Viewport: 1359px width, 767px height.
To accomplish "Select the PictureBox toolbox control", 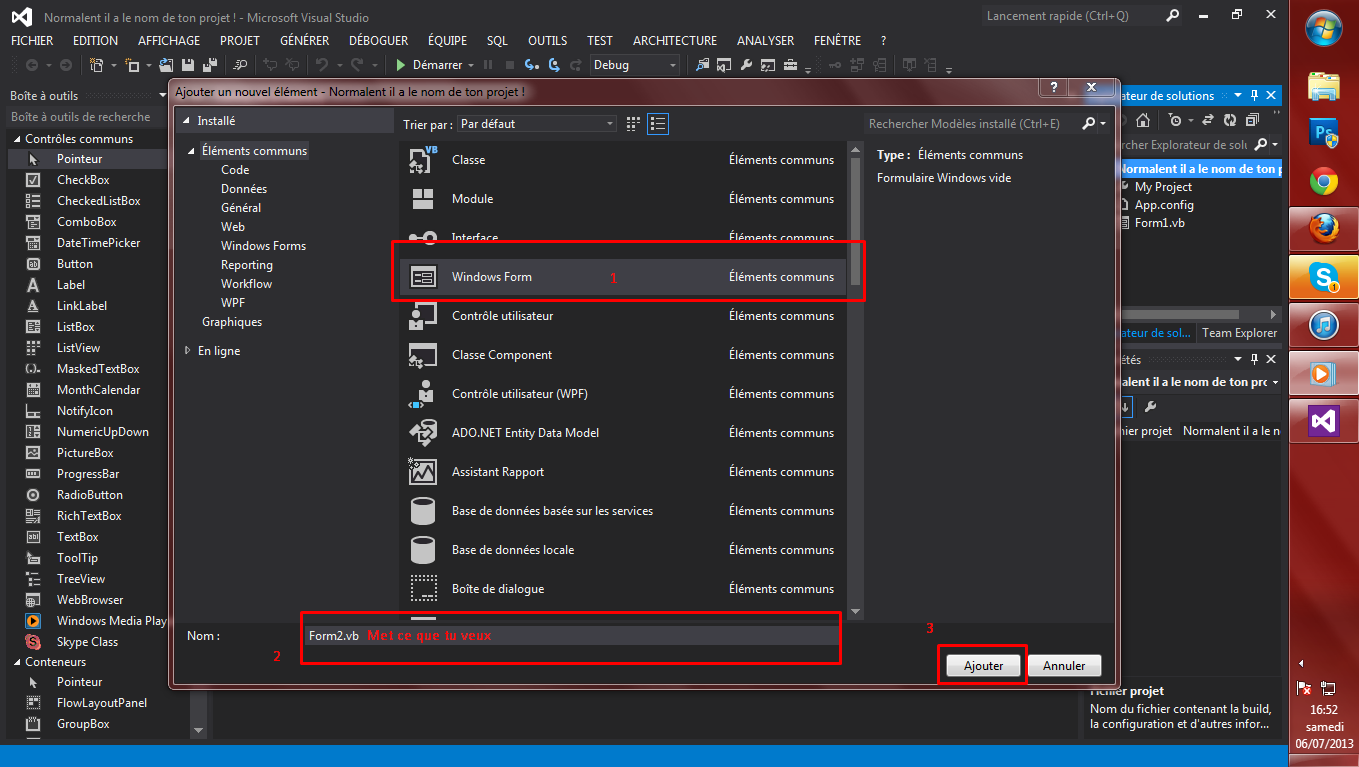I will (x=86, y=453).
